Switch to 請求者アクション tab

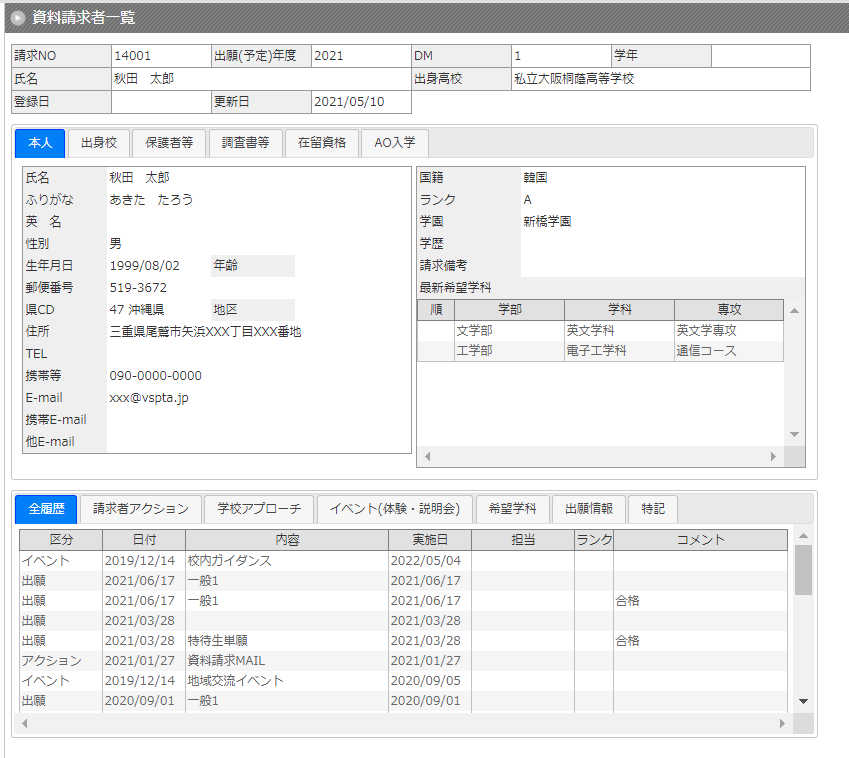coord(141,509)
